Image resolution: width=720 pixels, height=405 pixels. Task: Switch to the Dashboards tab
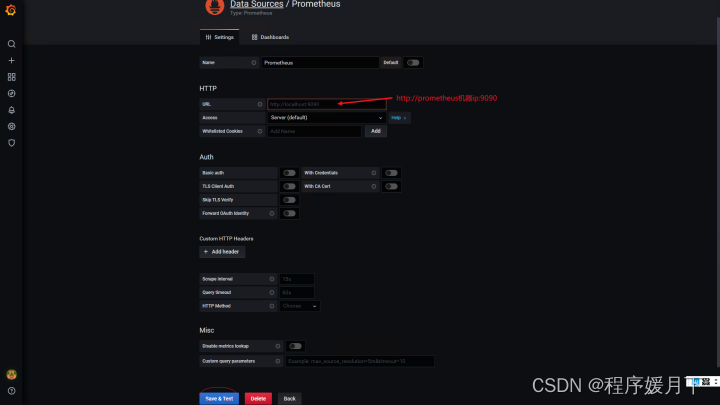pyautogui.click(x=270, y=37)
